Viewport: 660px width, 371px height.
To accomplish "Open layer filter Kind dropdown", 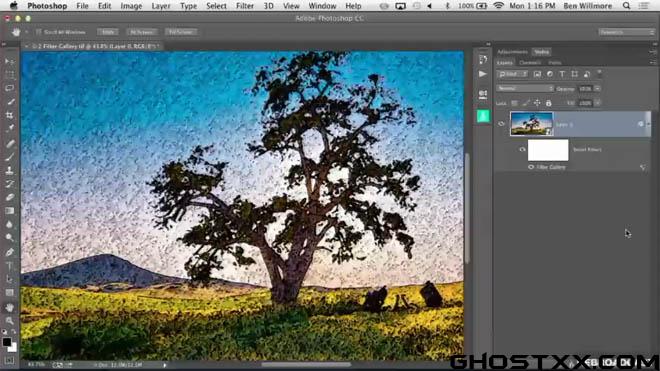I will pos(512,74).
